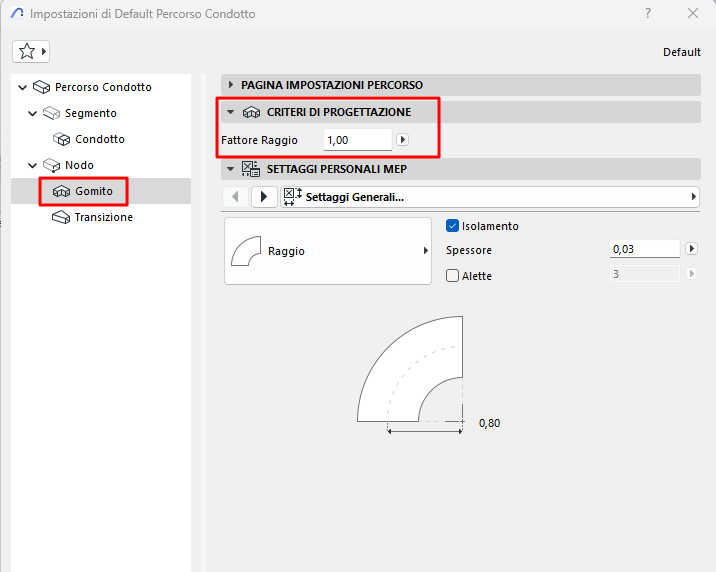
Task: Click the disabled Alette count field
Action: coord(645,274)
